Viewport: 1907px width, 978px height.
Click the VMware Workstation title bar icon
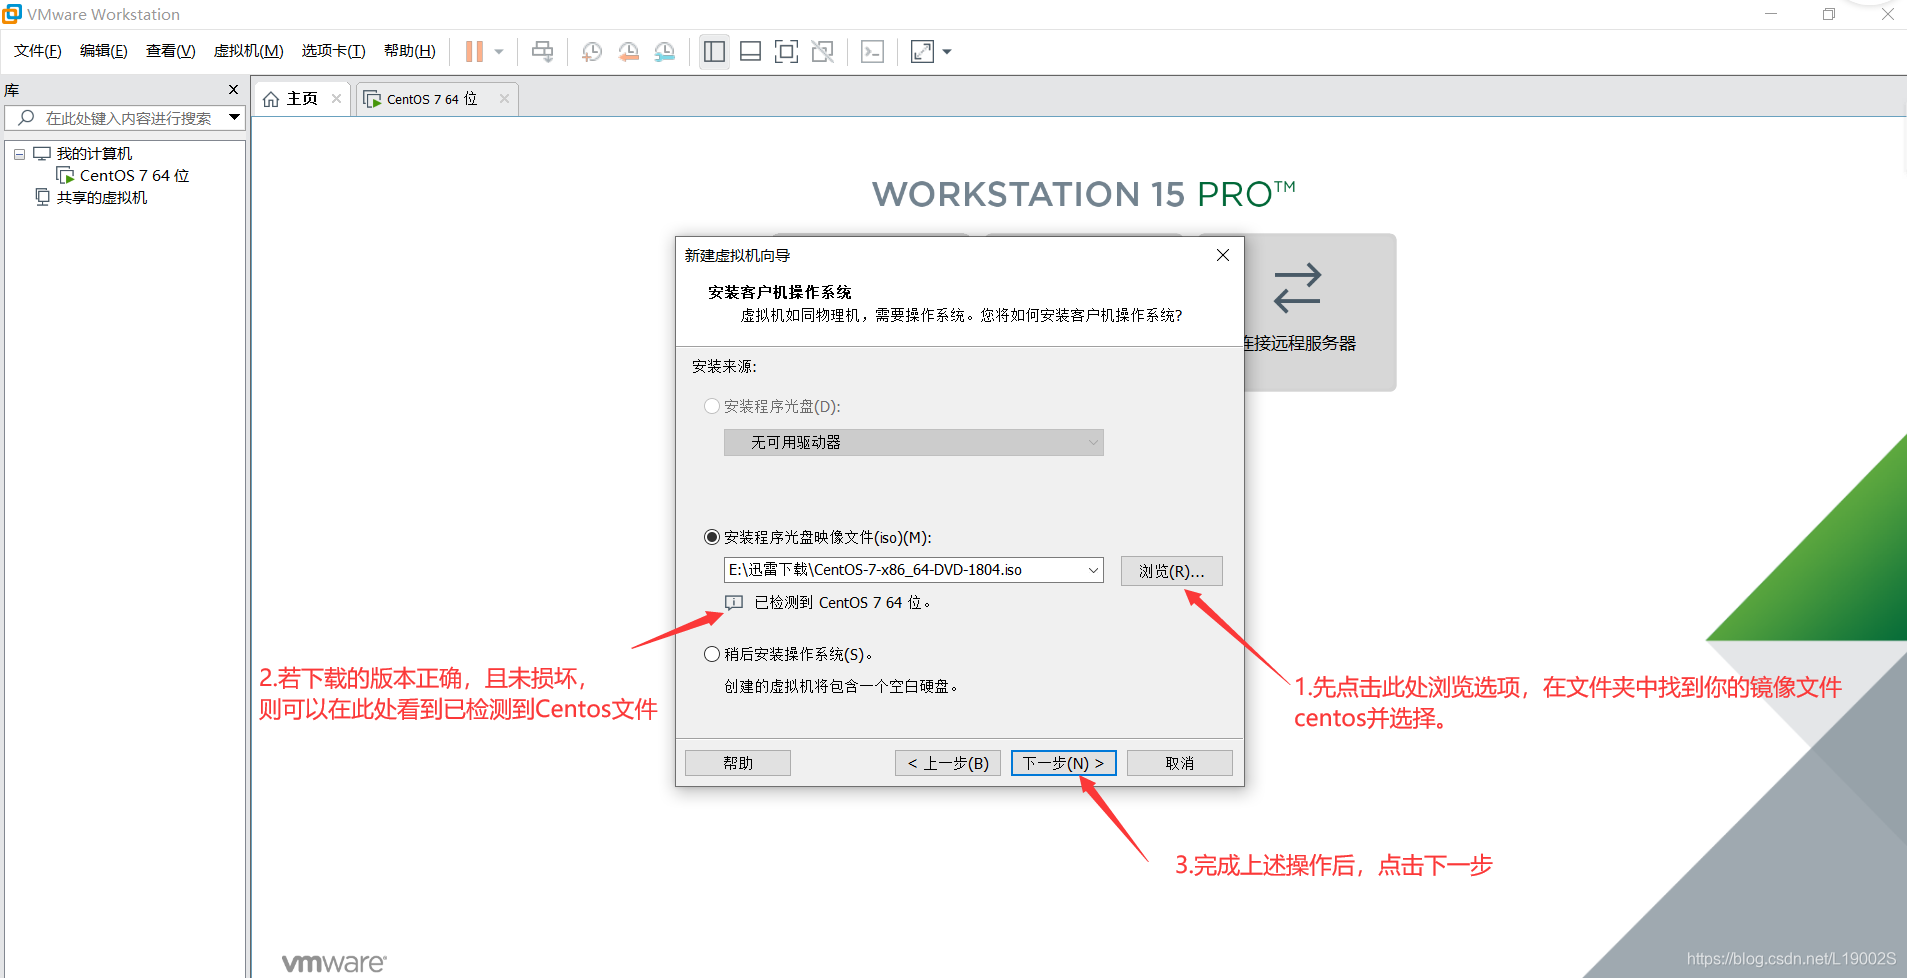click(x=12, y=14)
